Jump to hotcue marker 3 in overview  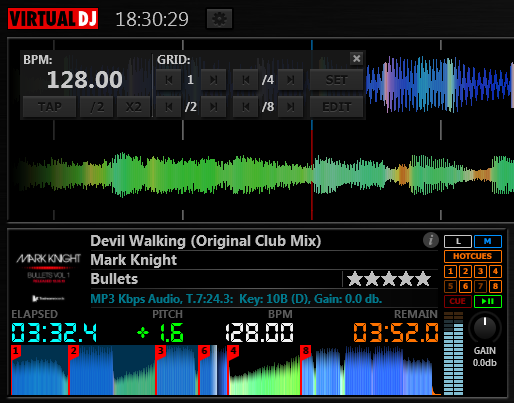161,351
